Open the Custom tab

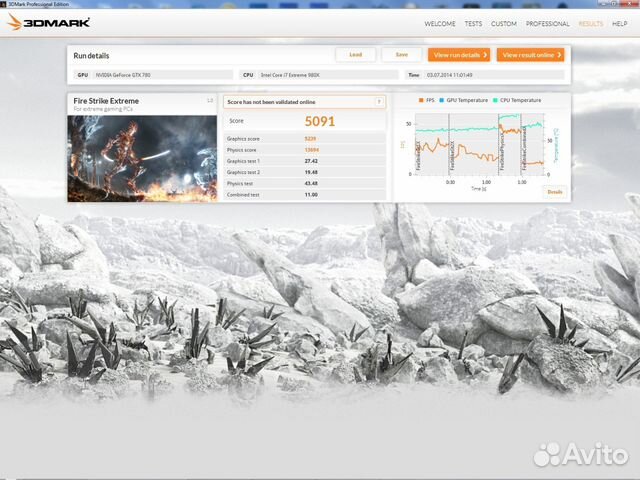pyautogui.click(x=504, y=24)
